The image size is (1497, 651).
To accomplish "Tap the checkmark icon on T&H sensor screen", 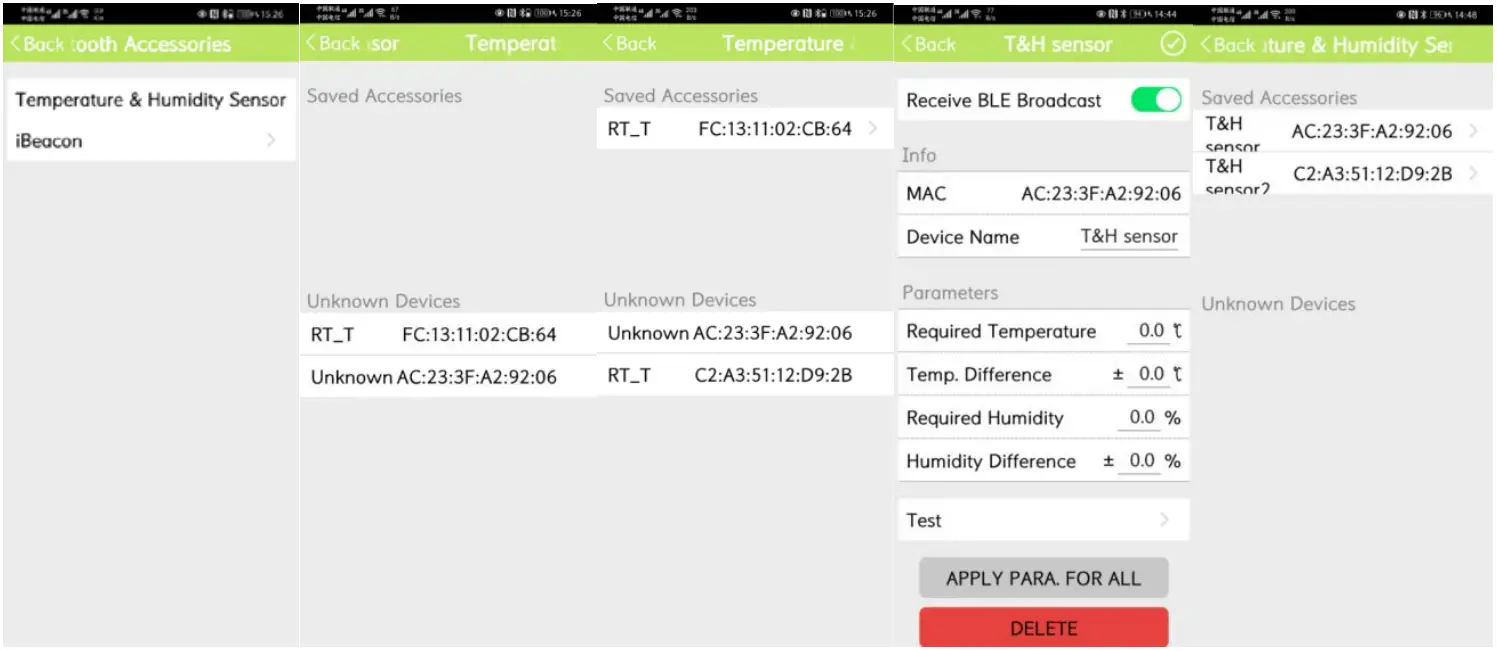I will 1171,44.
